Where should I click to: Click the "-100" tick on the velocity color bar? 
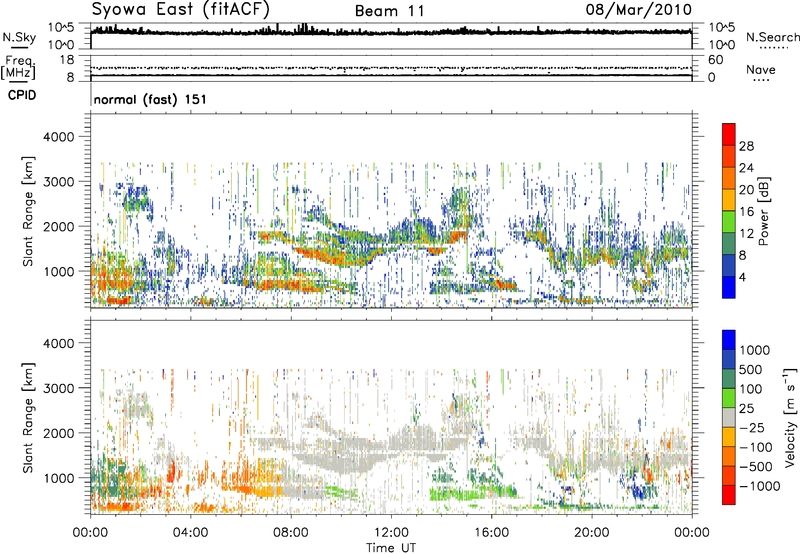(755, 447)
